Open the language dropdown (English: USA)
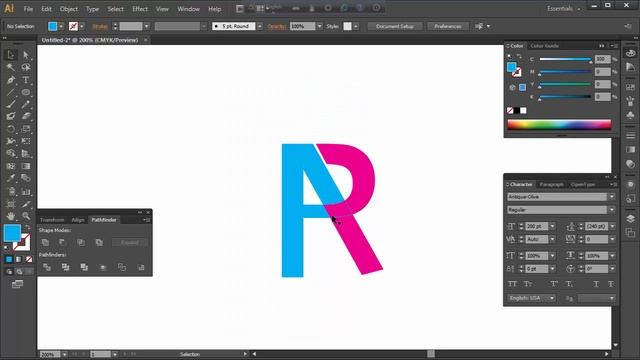Image resolution: width=640 pixels, height=360 pixels. pos(552,298)
